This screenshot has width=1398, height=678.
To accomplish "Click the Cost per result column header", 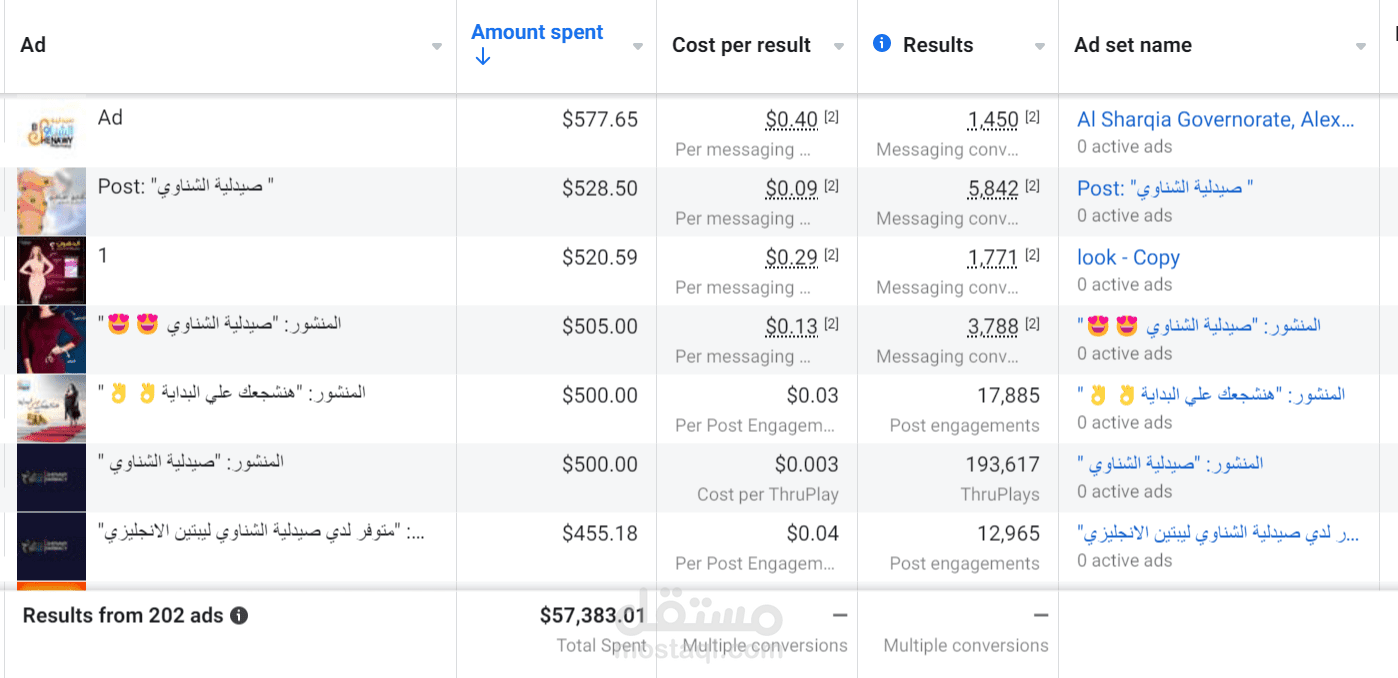I will coord(741,45).
